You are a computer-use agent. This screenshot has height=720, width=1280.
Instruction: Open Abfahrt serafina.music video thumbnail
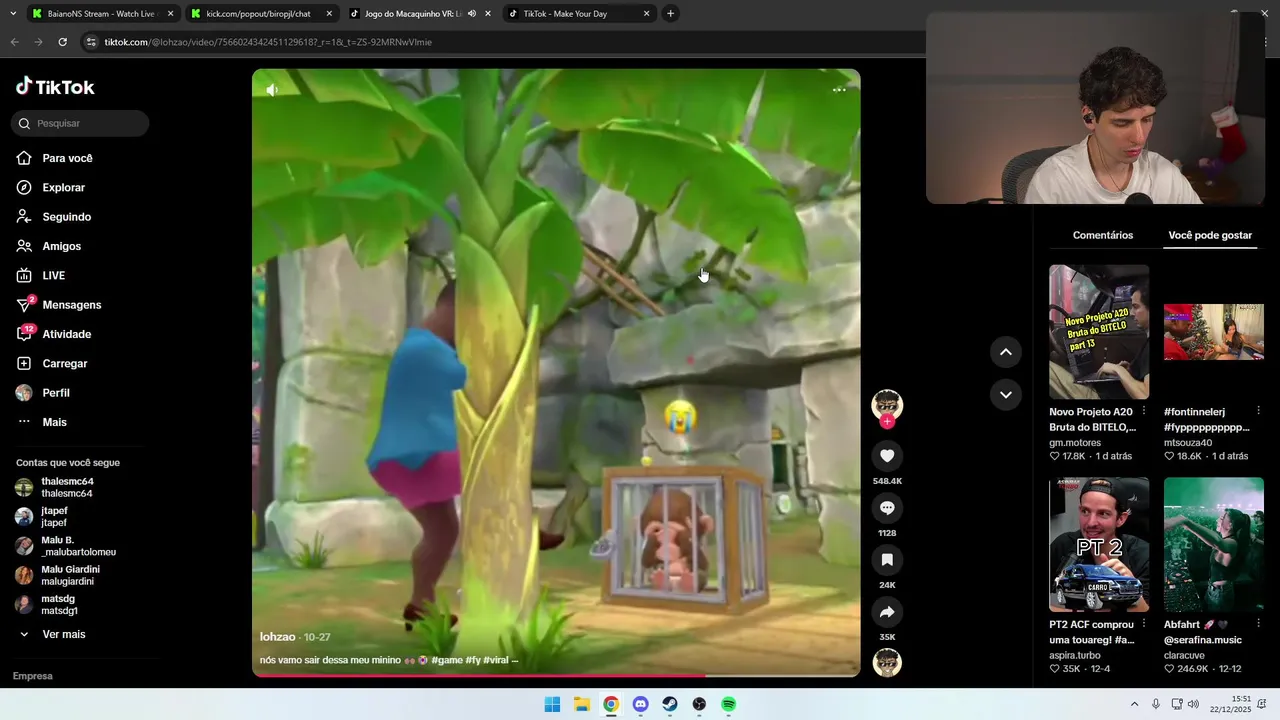pyautogui.click(x=1214, y=545)
